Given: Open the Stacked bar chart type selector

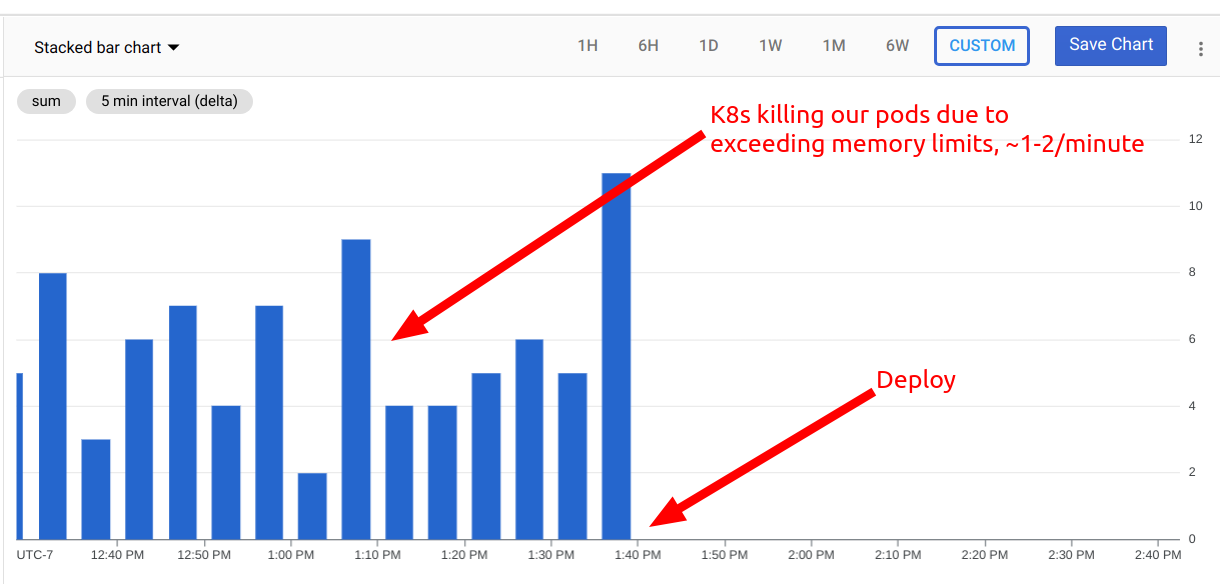Looking at the screenshot, I should click(x=97, y=46).
